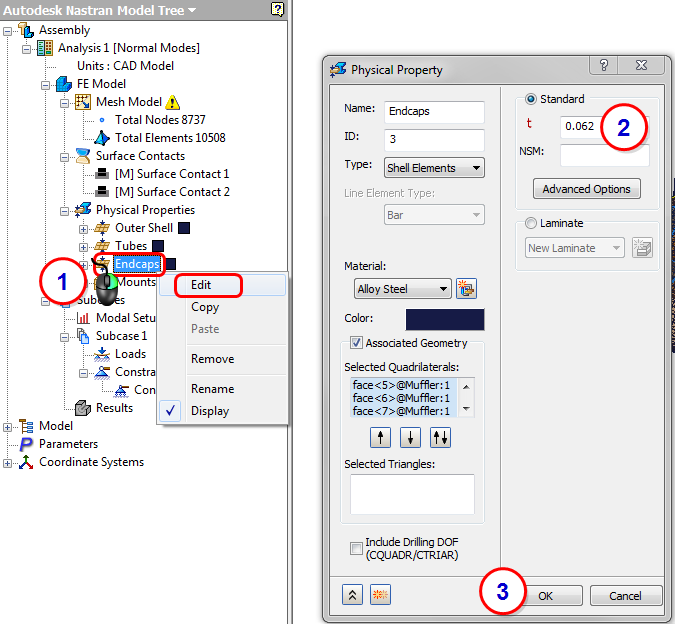Click the FE Model cube icon
Image resolution: width=675 pixels, height=624 pixels.
[x=64, y=84]
